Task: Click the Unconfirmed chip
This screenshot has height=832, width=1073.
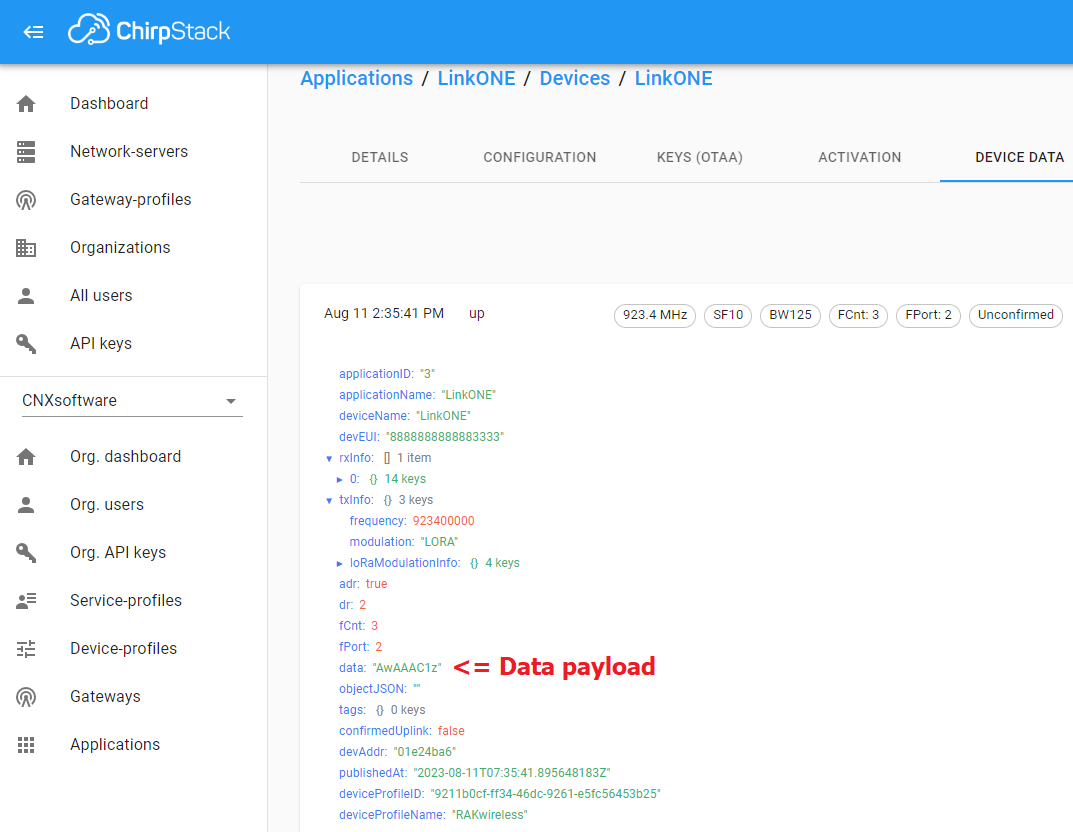Action: click(1016, 315)
